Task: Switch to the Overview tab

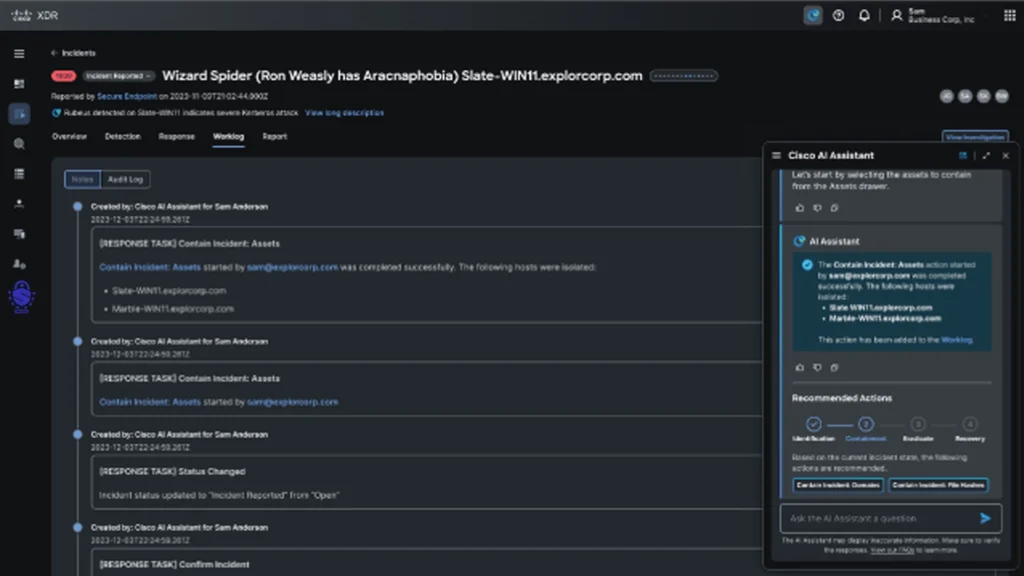Action: 69,136
